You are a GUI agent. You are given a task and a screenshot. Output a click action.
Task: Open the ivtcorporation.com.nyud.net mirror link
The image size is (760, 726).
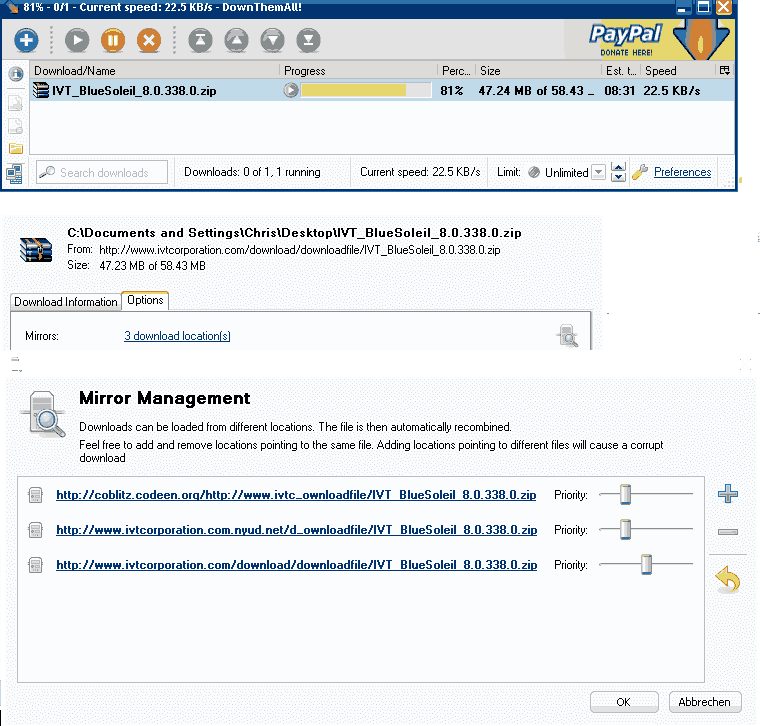point(297,530)
